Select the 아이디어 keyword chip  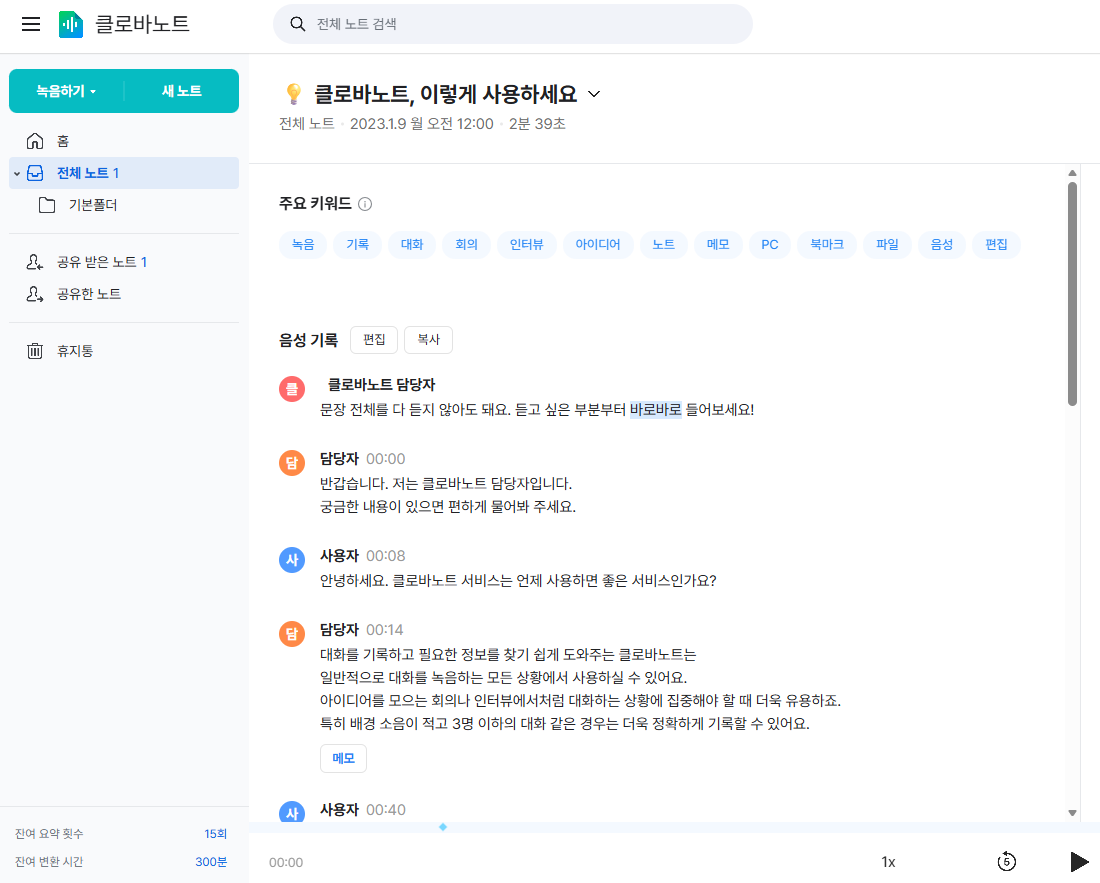pos(598,245)
